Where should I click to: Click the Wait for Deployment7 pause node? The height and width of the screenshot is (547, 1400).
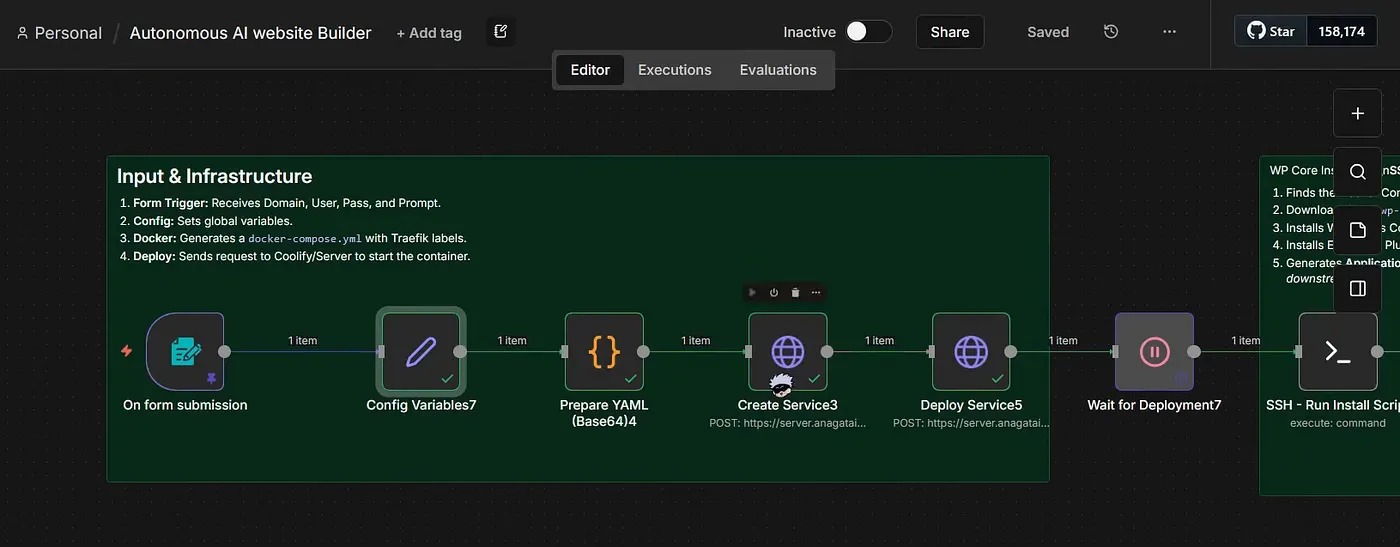(1154, 351)
